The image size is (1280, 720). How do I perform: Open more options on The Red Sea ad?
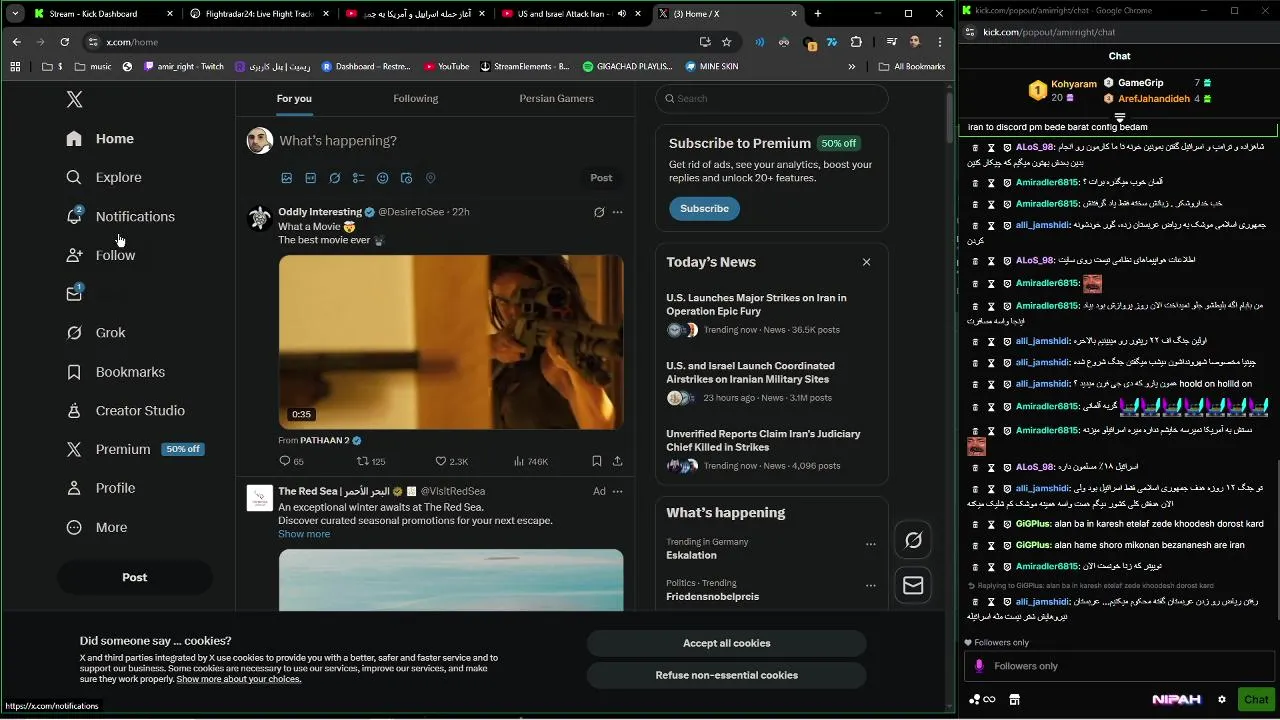(x=617, y=491)
